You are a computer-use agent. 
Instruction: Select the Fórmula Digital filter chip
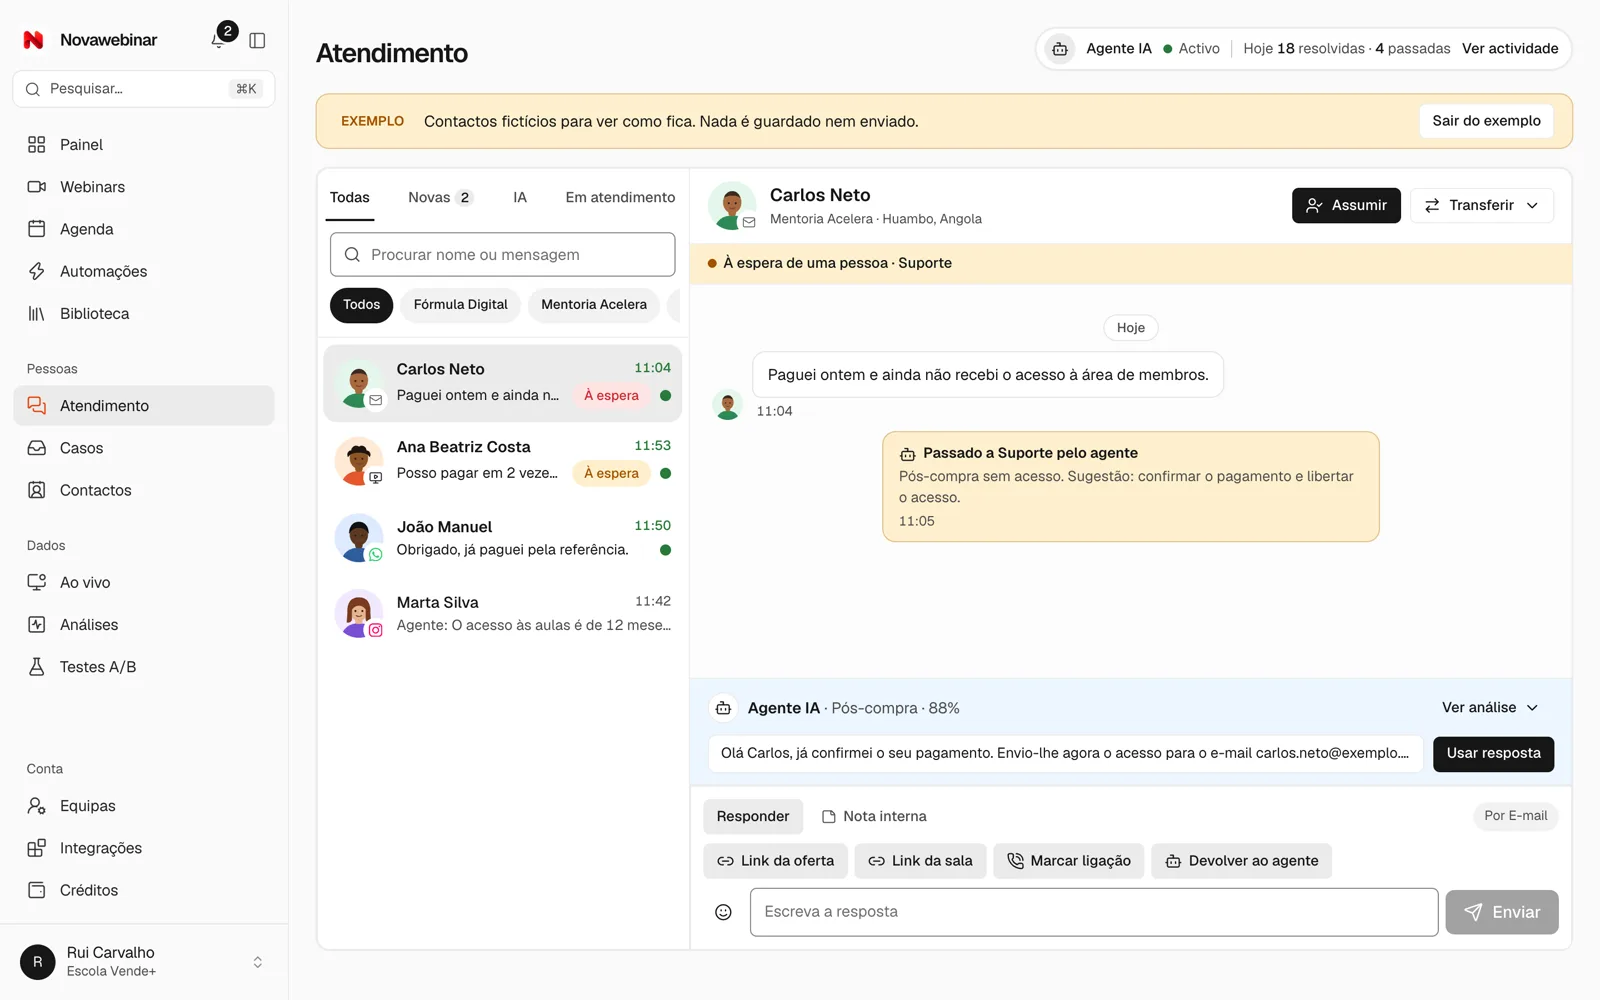[x=460, y=305]
